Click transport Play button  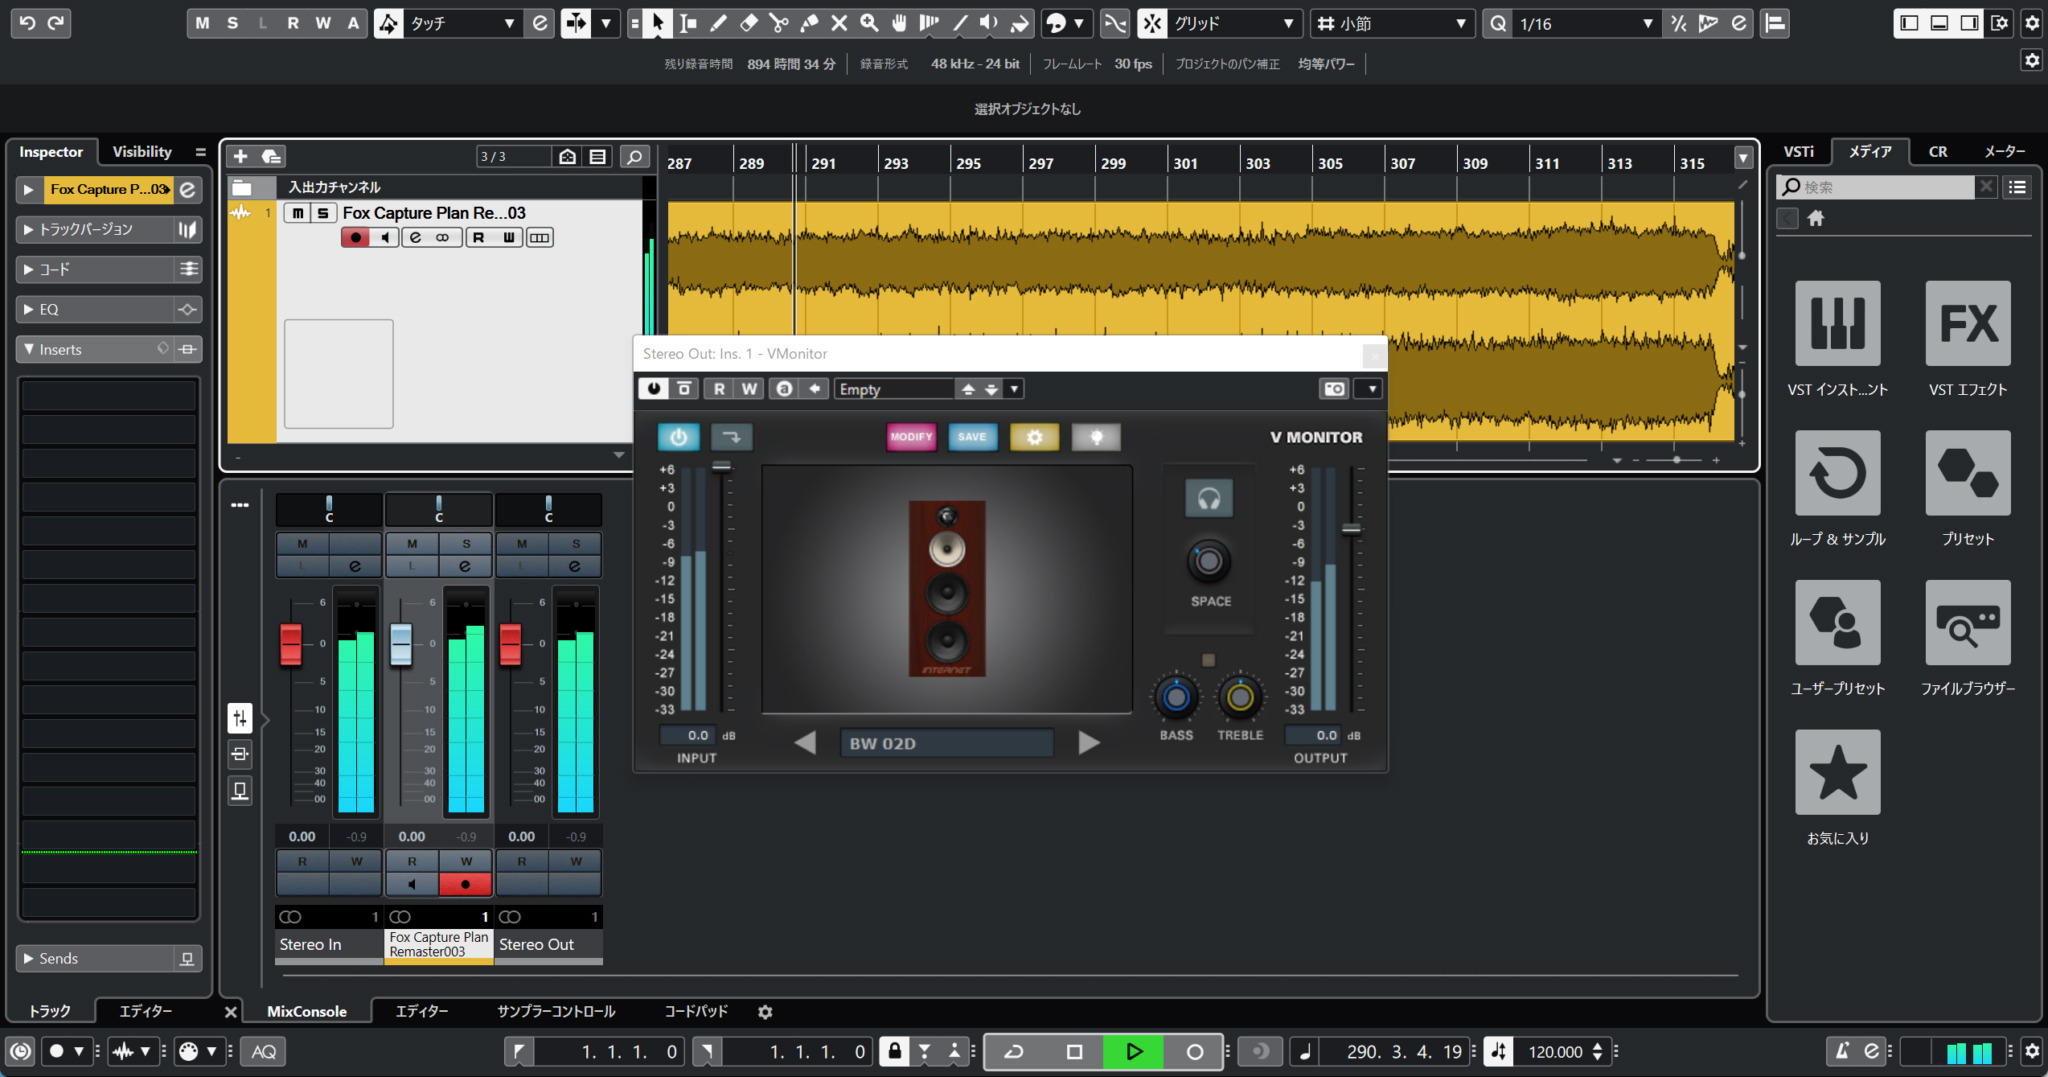1134,1051
